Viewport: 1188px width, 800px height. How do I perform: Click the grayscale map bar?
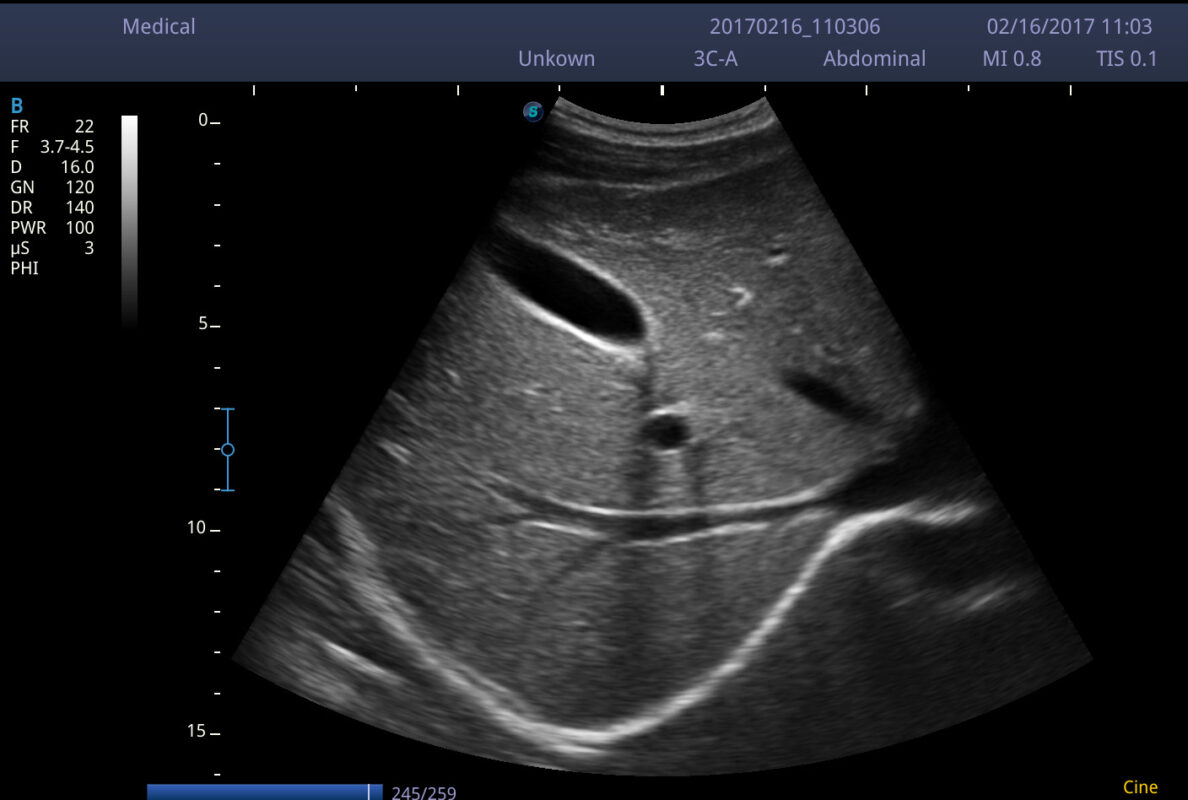[129, 220]
